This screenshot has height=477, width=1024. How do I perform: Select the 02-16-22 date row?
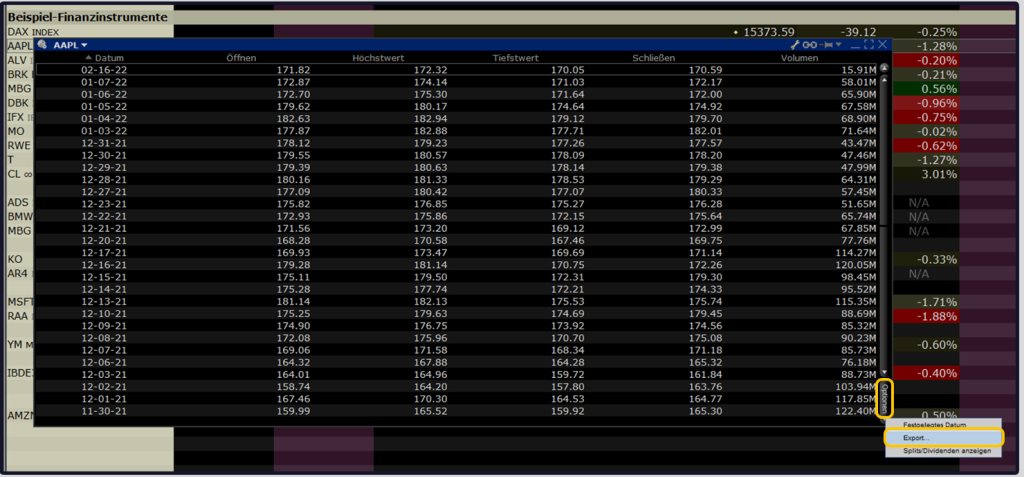pyautogui.click(x=457, y=69)
